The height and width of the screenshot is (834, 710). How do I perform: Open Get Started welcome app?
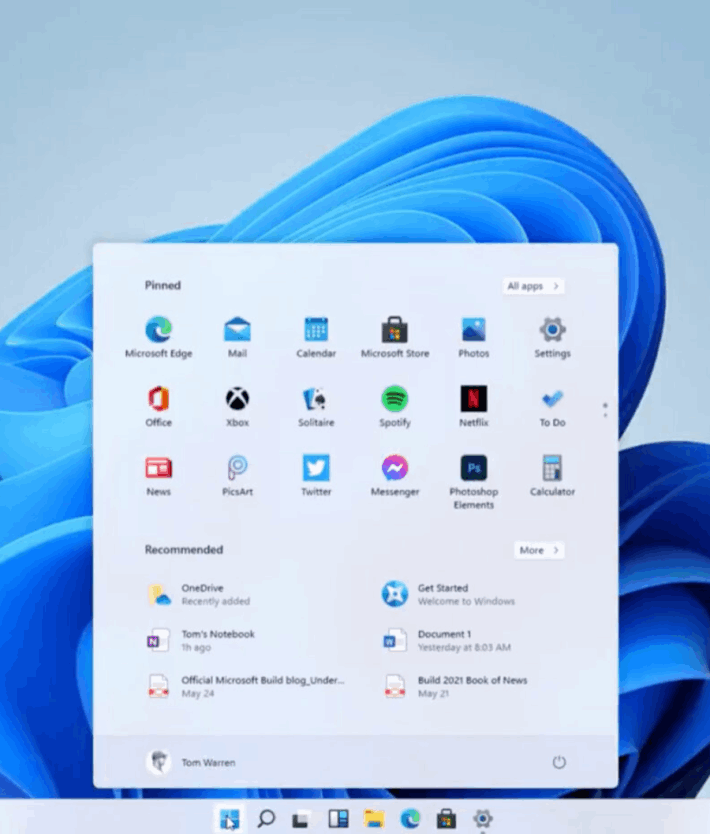(448, 595)
